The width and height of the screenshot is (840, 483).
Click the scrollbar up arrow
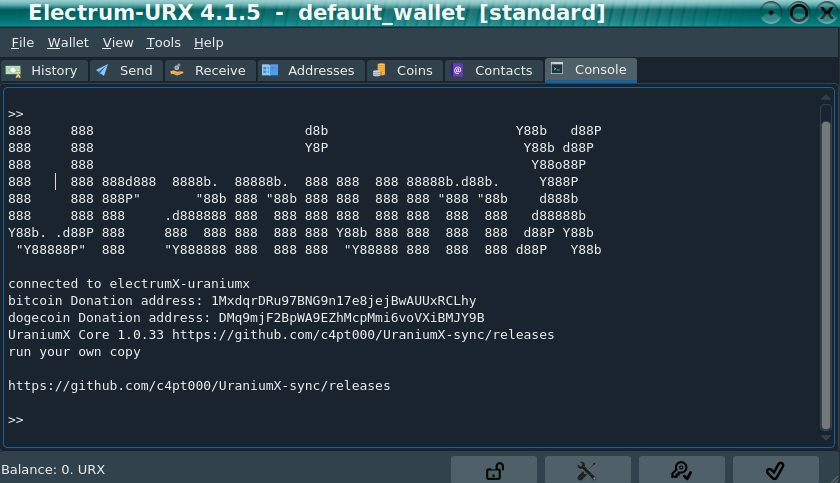click(826, 97)
